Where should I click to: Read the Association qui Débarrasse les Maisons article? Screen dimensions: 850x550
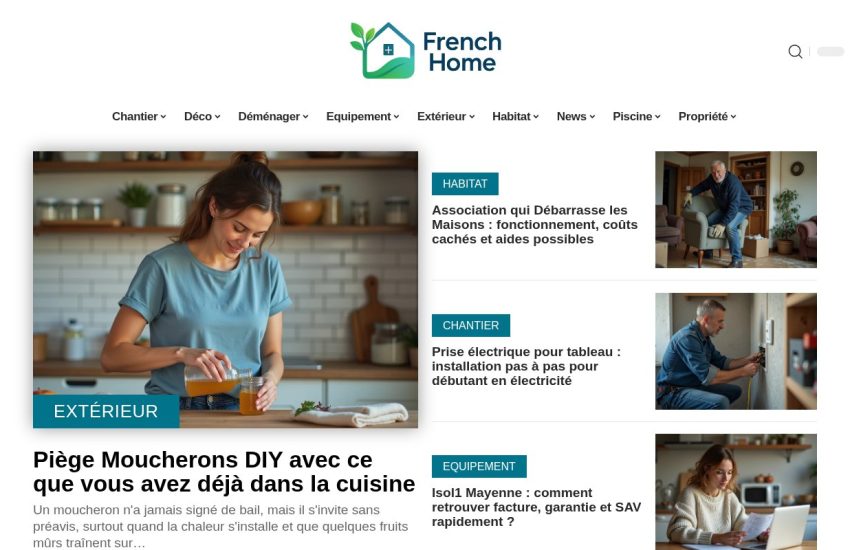coord(535,224)
